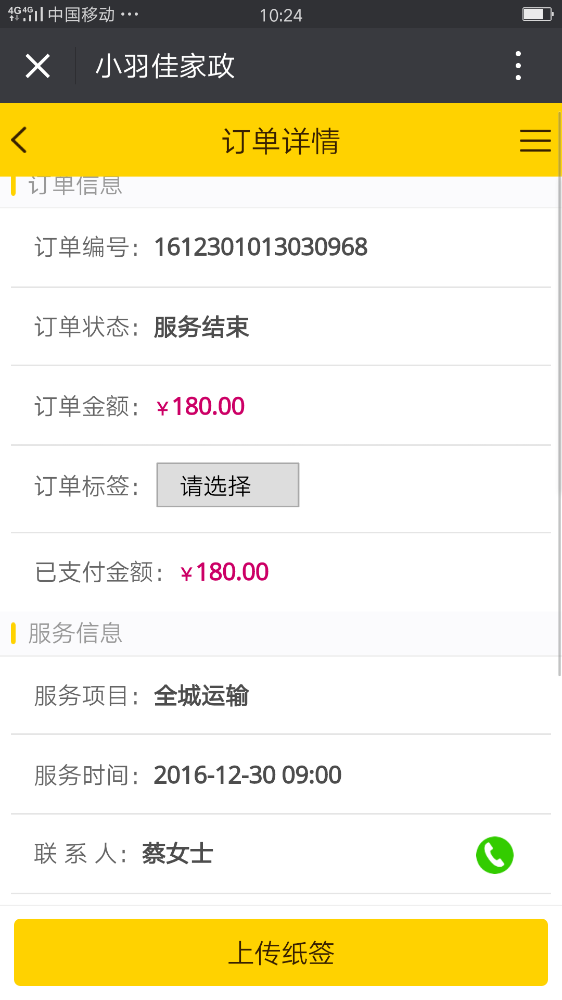Tap the 服务结束 order status

[x=202, y=327]
